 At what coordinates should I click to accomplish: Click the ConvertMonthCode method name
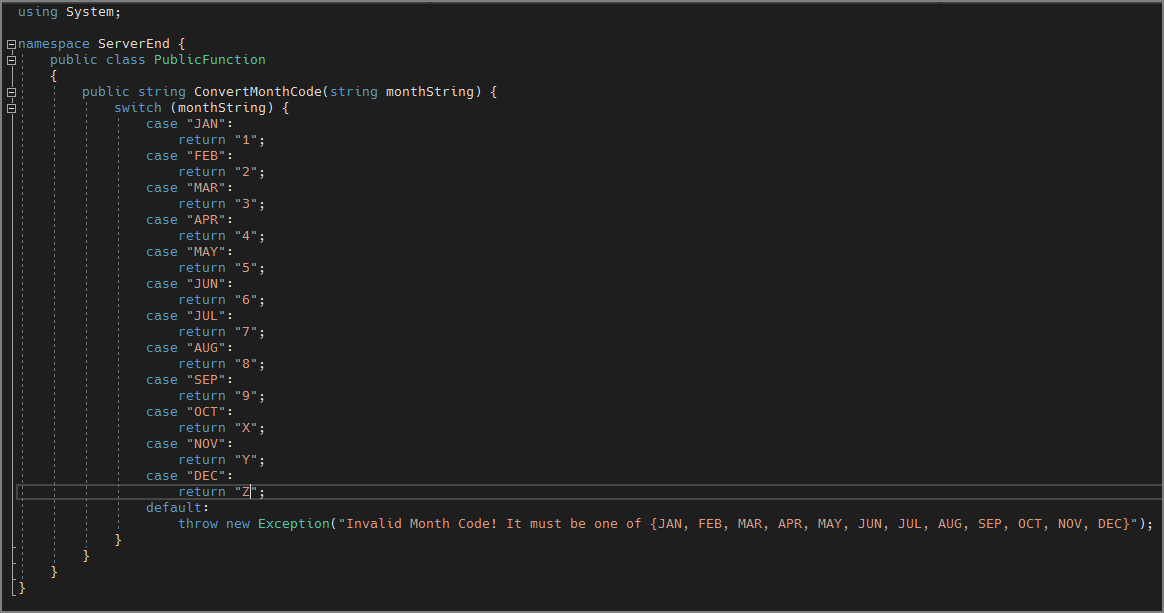(x=257, y=92)
